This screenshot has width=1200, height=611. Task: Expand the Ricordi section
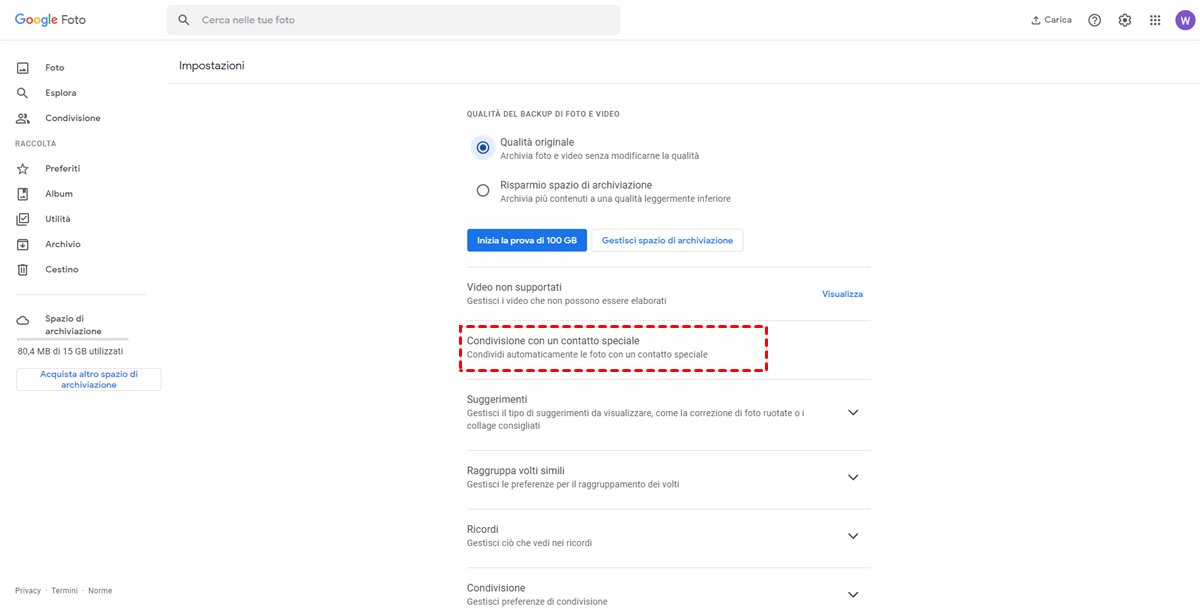tap(853, 536)
